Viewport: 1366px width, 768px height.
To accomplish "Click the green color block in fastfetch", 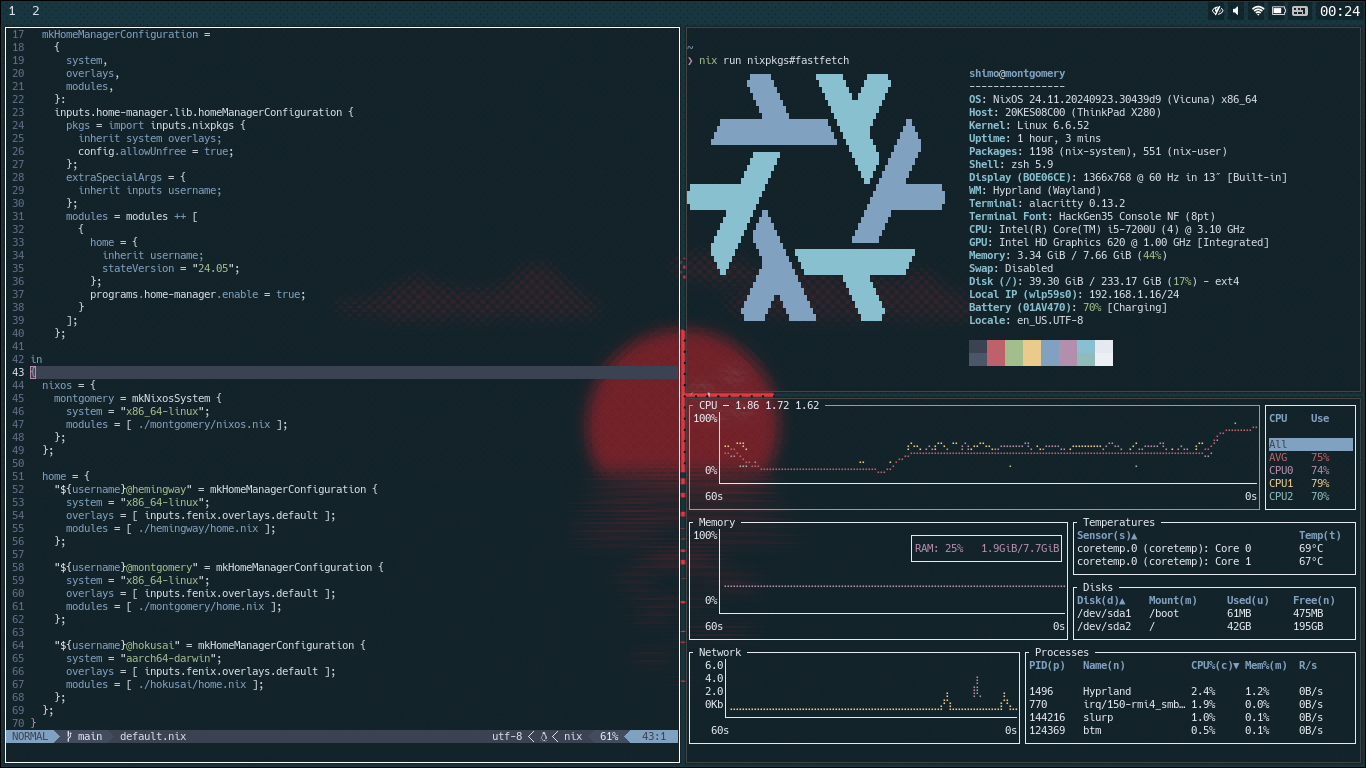I will (1014, 353).
